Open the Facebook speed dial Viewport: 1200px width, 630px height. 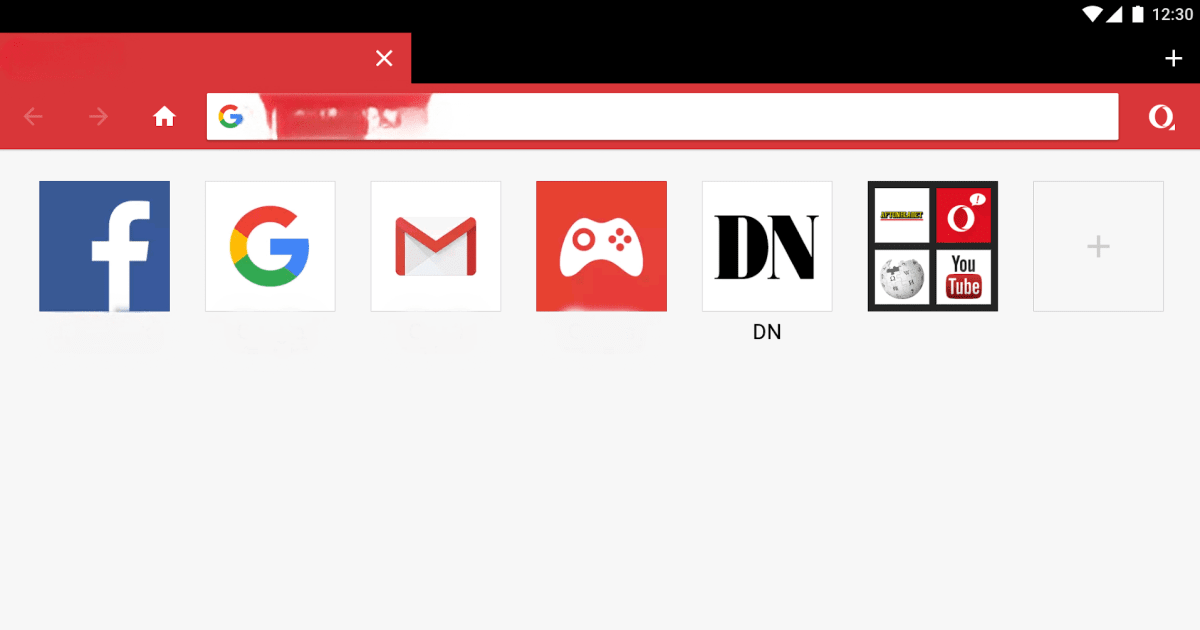[104, 246]
